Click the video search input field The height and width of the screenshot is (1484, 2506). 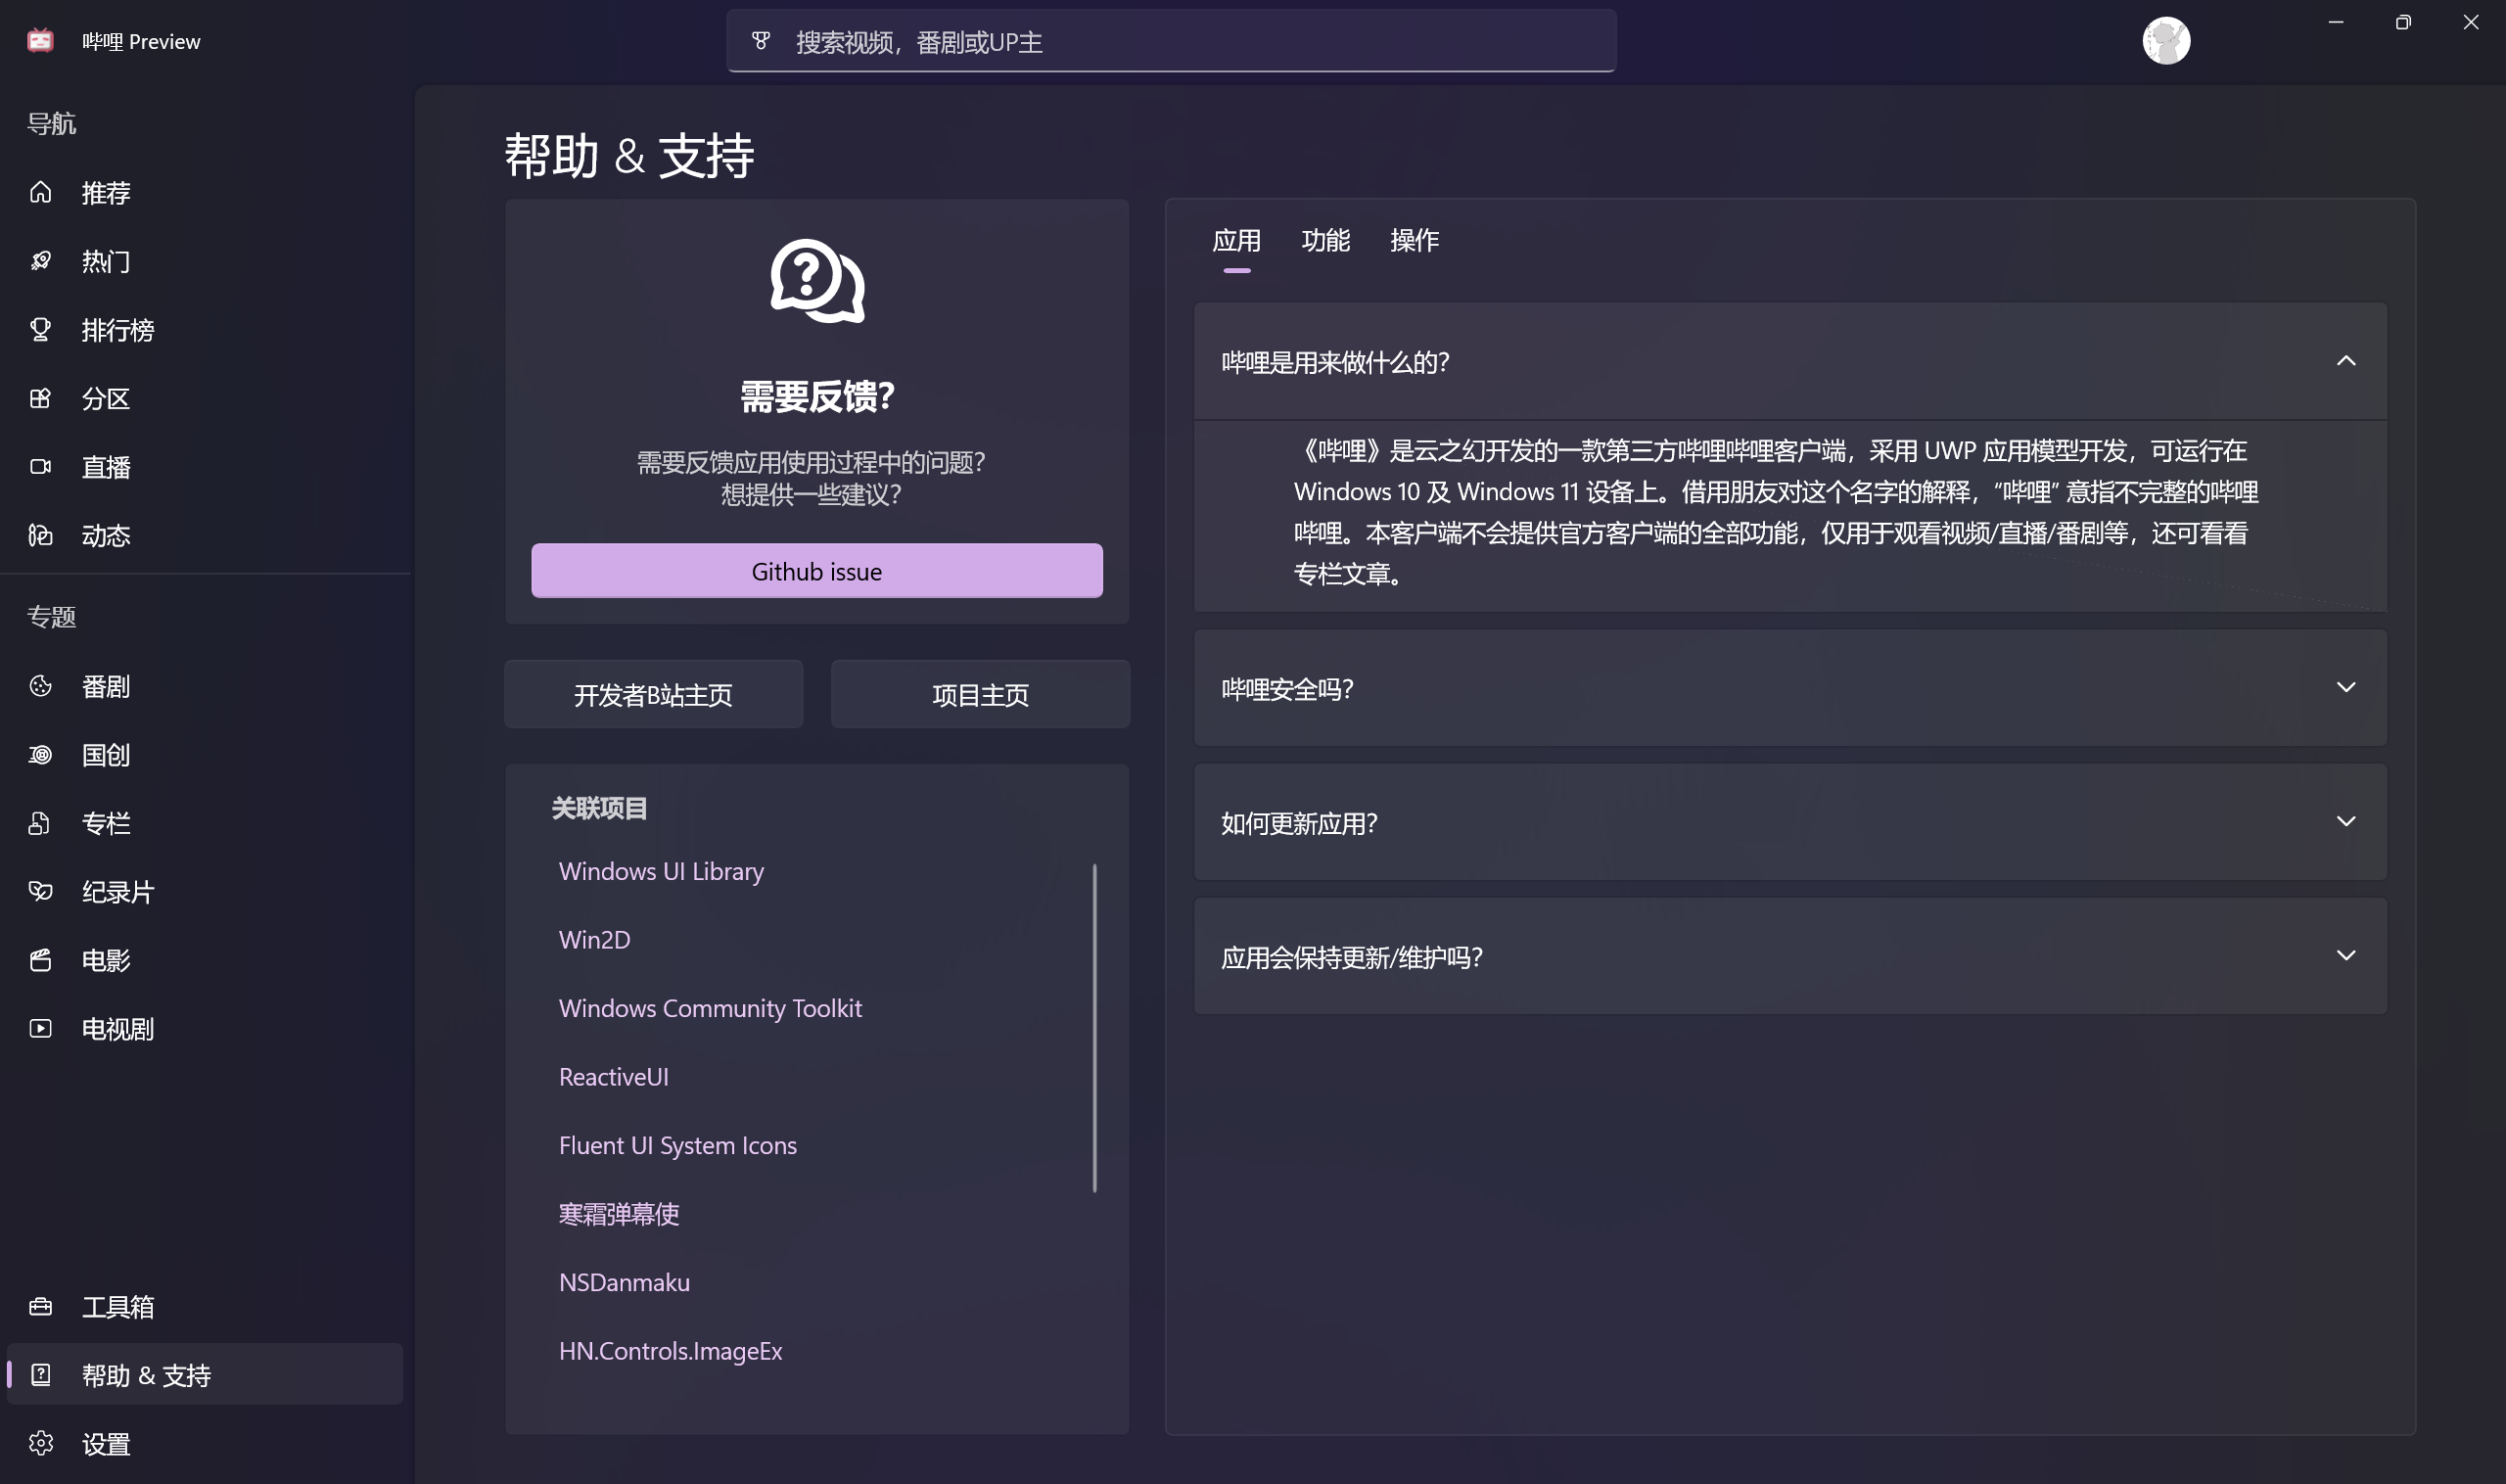[1170, 41]
